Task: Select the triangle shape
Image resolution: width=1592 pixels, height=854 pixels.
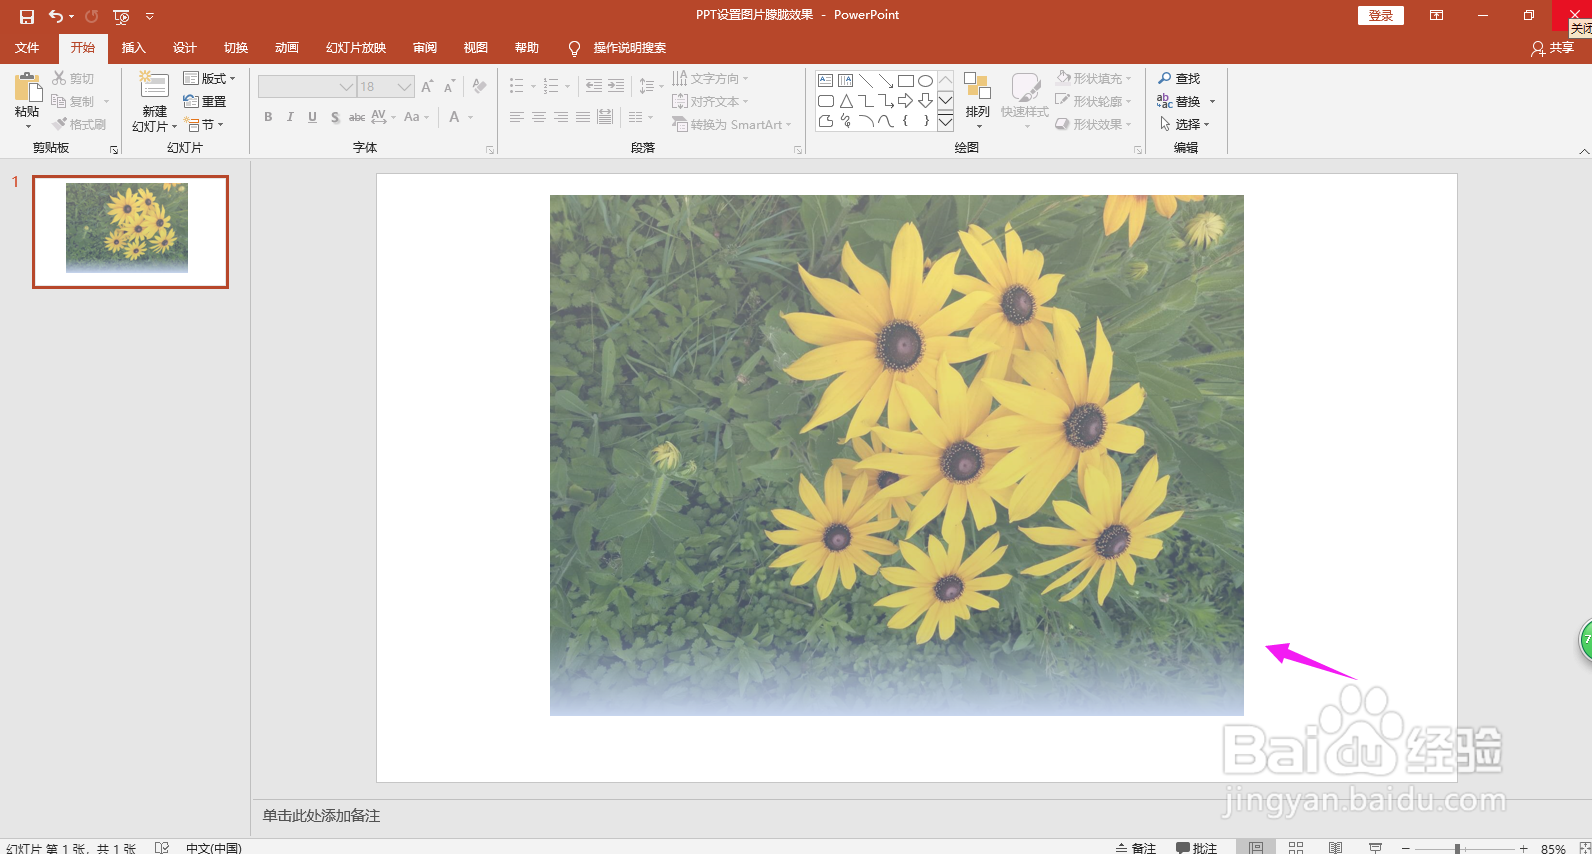Action: [846, 101]
